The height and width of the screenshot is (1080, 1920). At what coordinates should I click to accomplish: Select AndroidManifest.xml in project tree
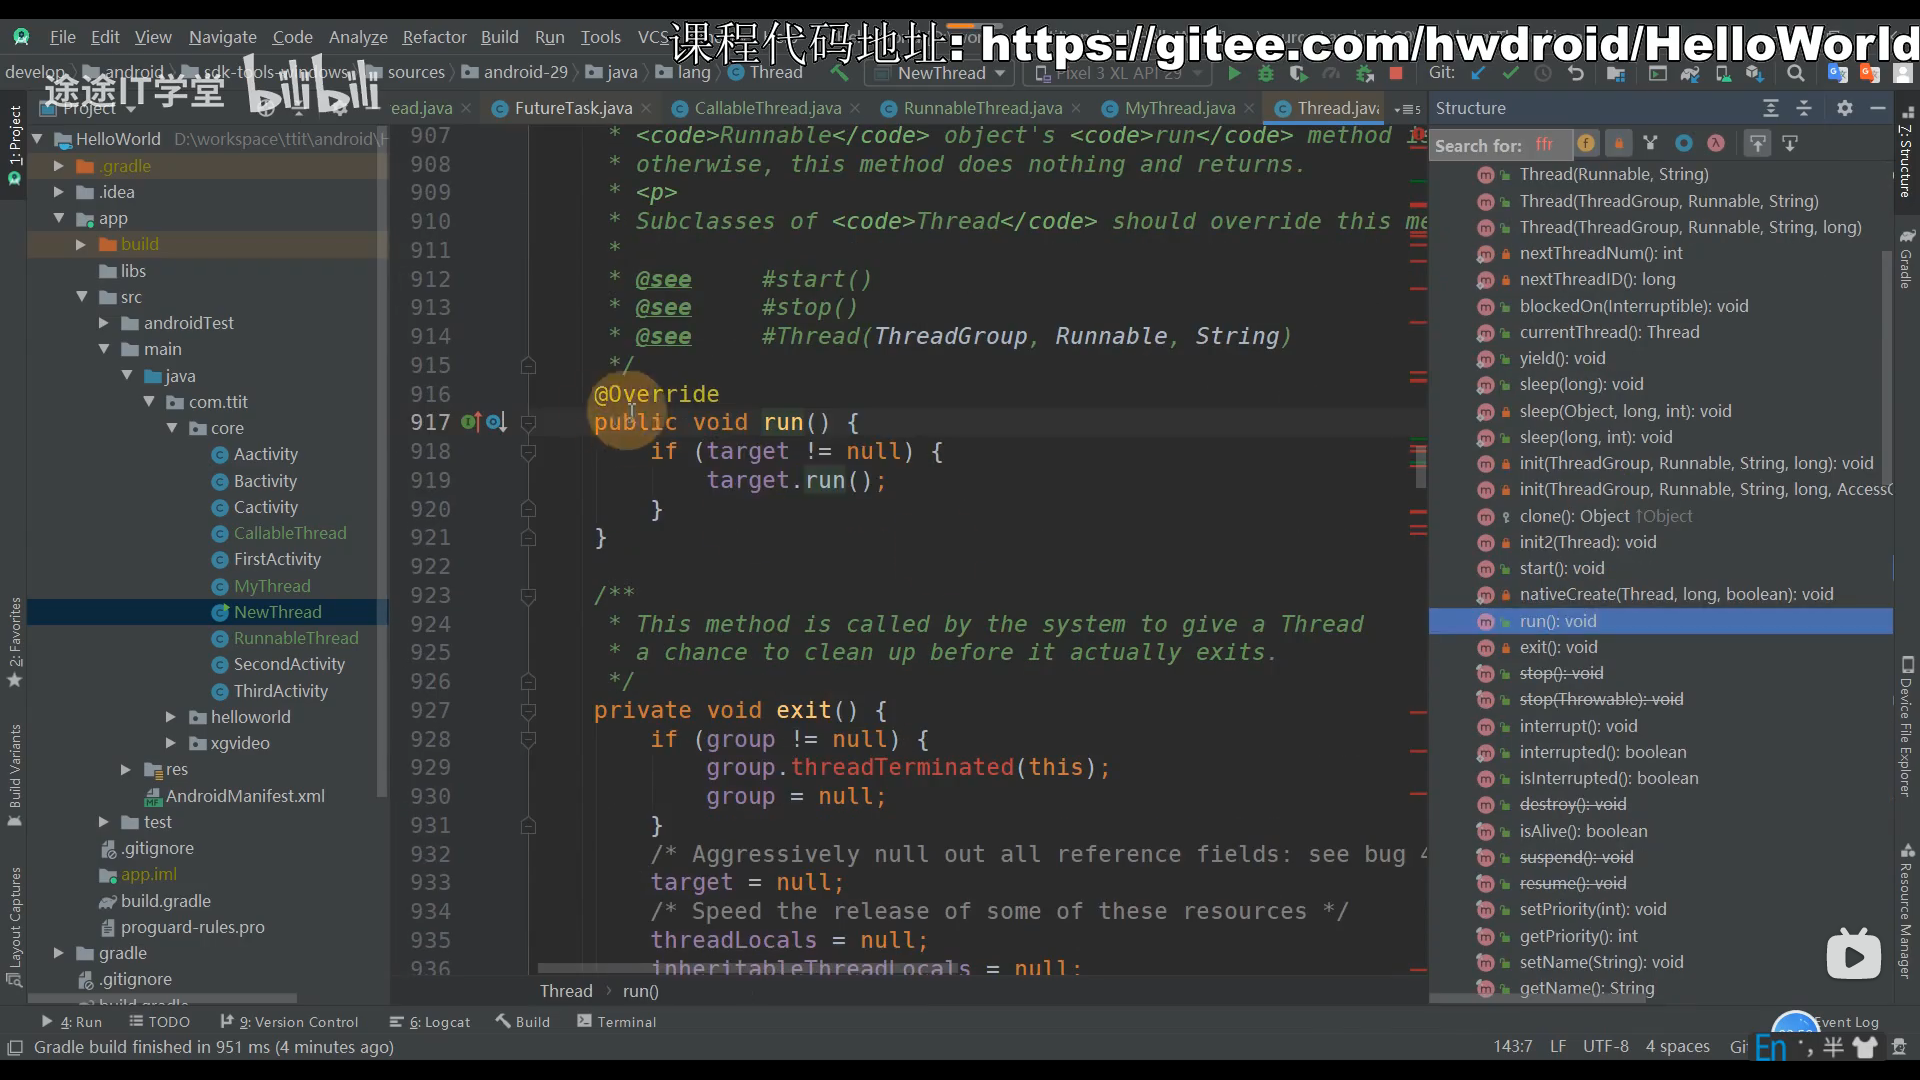pyautogui.click(x=245, y=796)
